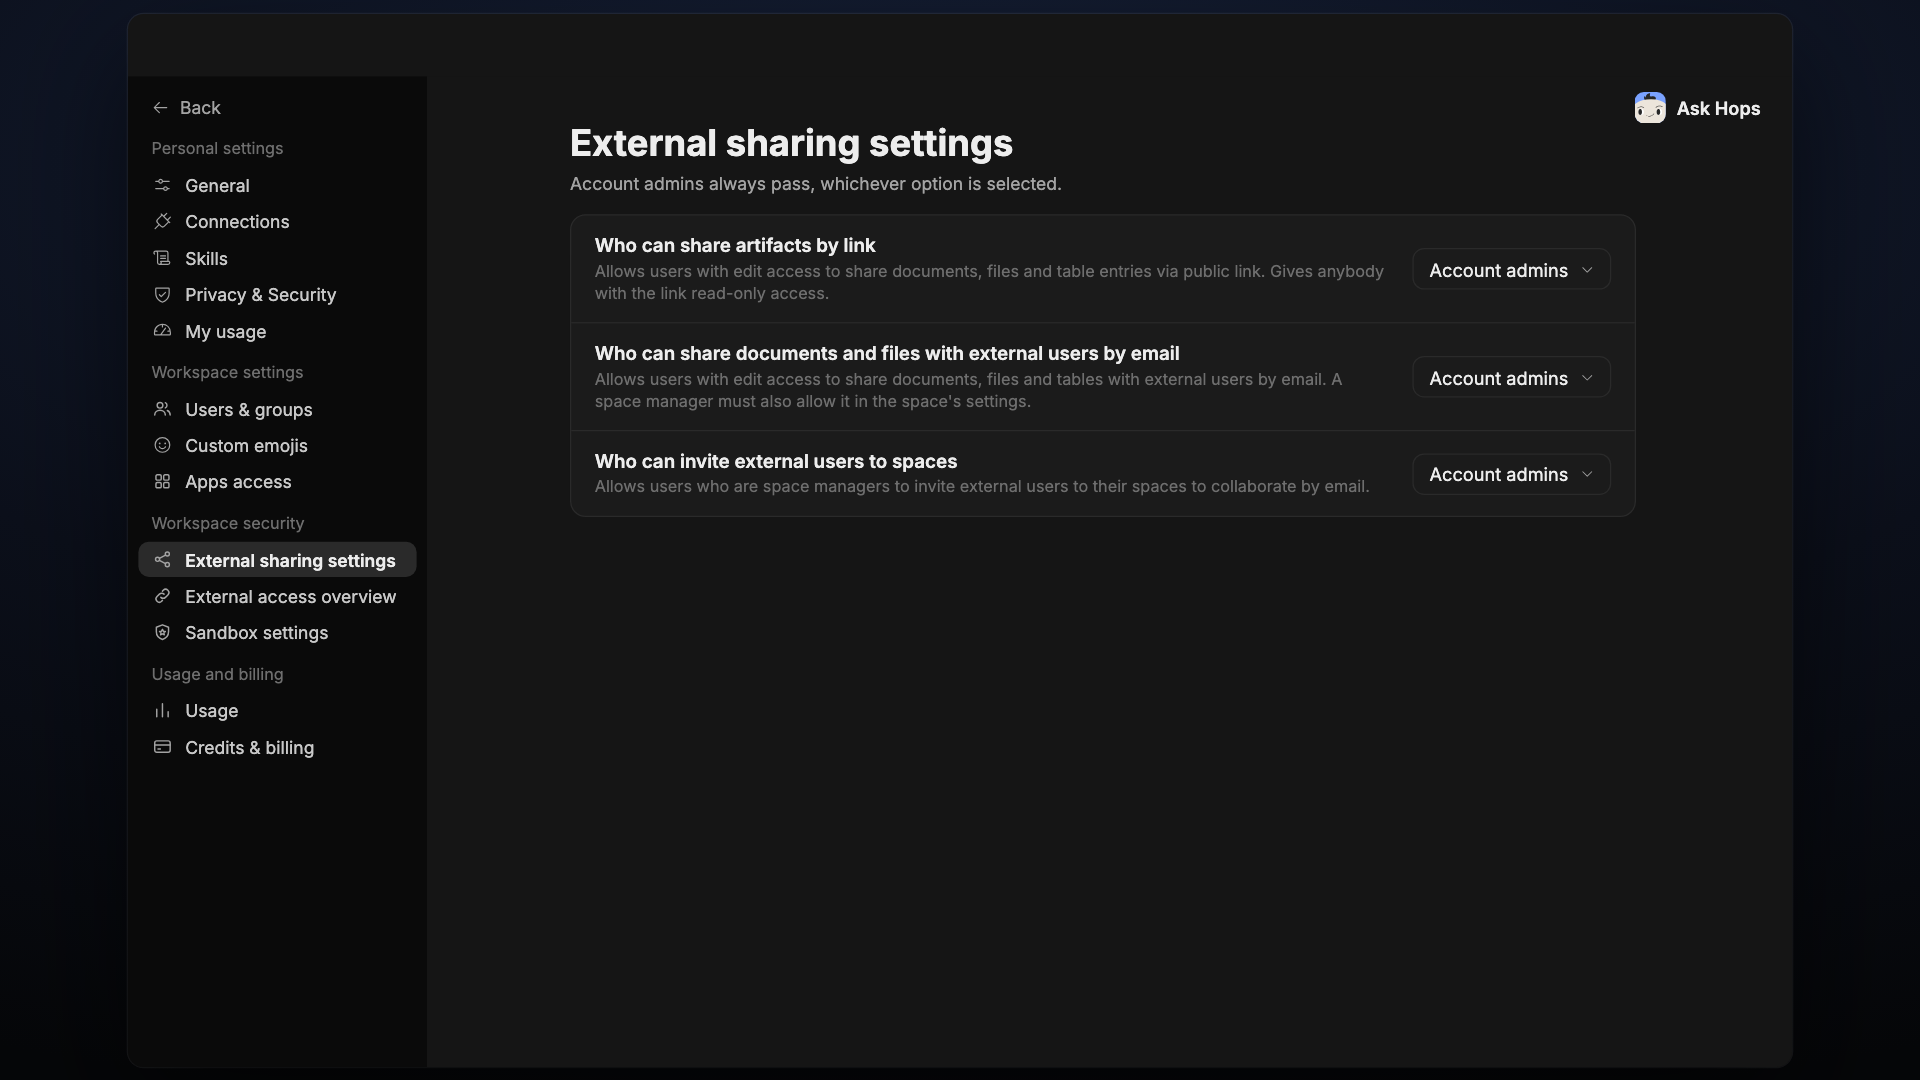Viewport: 1920px width, 1080px height.
Task: Open the Apps access page
Action: (x=238, y=482)
